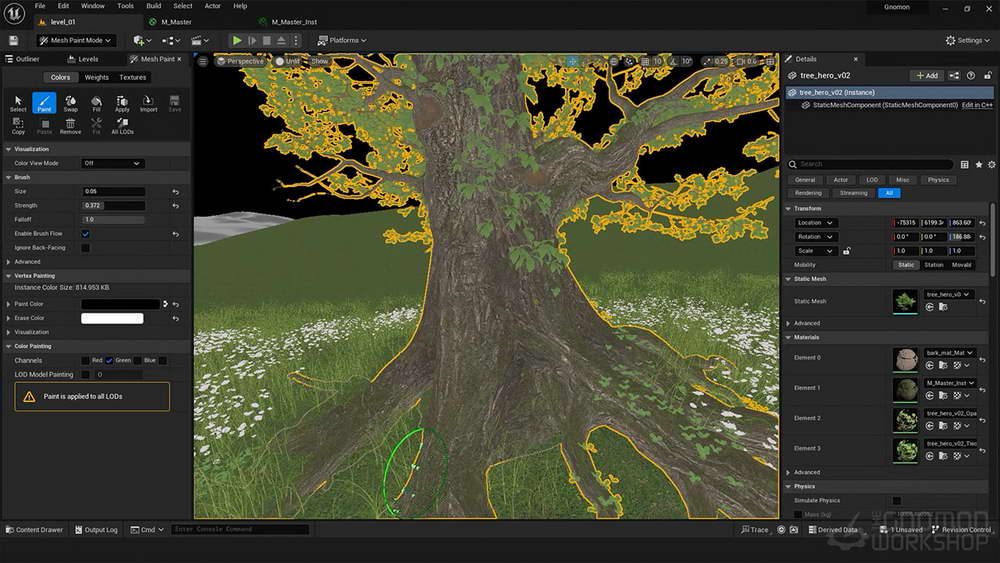Screen dimensions: 1000x563
Task: Lock the Details panel
Action: coord(987,75)
